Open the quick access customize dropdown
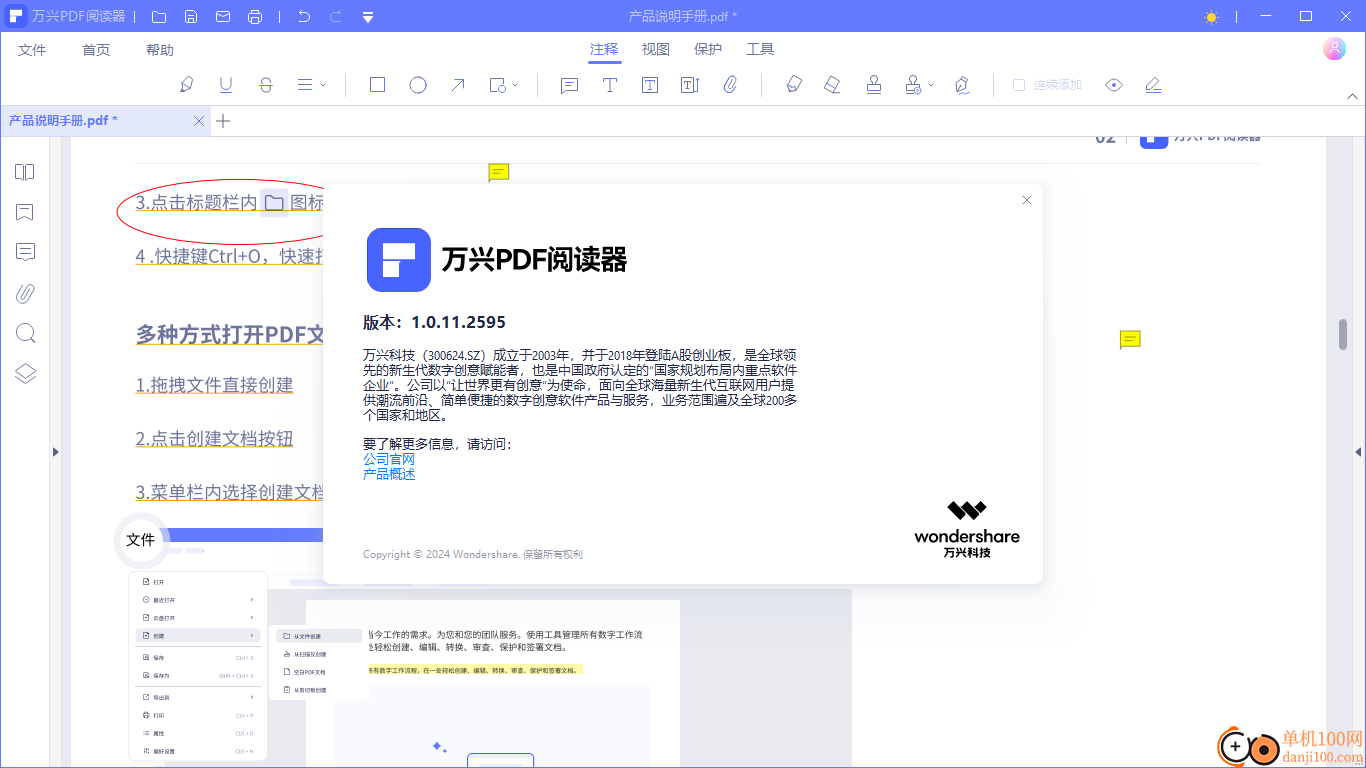 pos(368,17)
